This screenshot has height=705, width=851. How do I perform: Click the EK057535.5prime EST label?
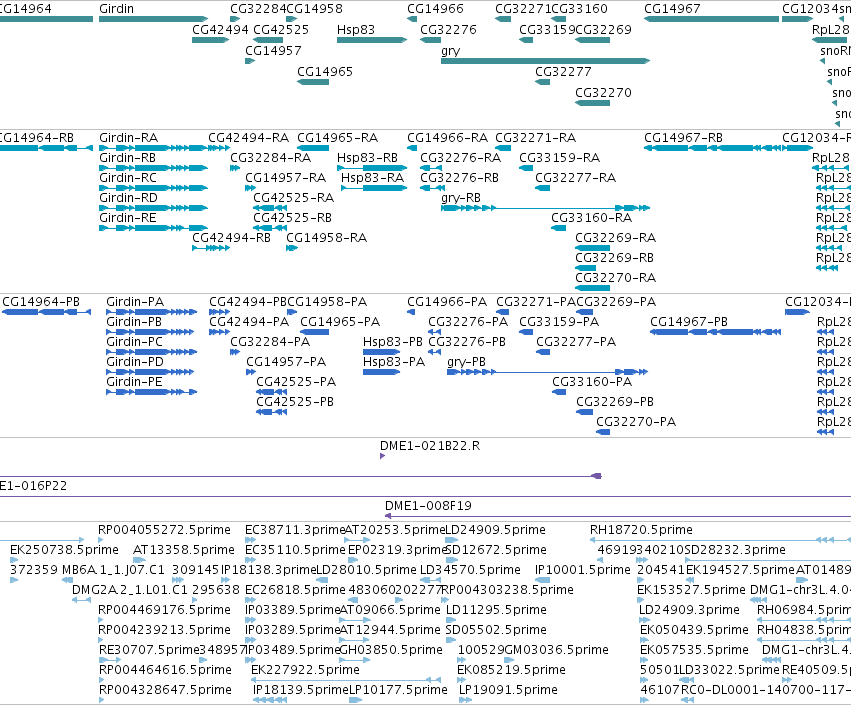tap(694, 650)
